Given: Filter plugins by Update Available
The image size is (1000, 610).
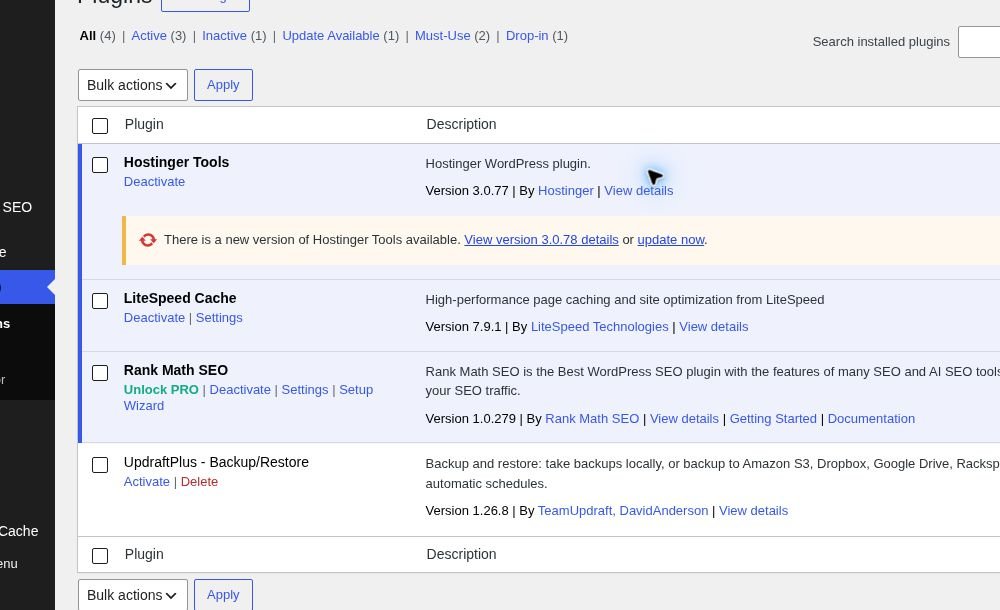Looking at the screenshot, I should point(331,36).
